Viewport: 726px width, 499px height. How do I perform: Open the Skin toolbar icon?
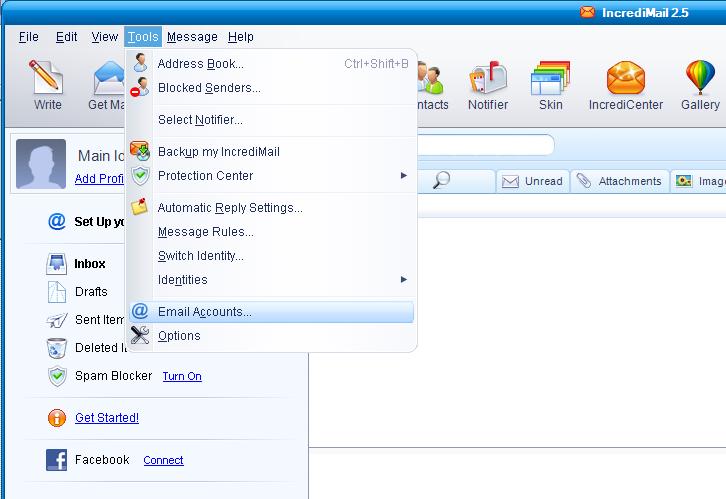(550, 78)
